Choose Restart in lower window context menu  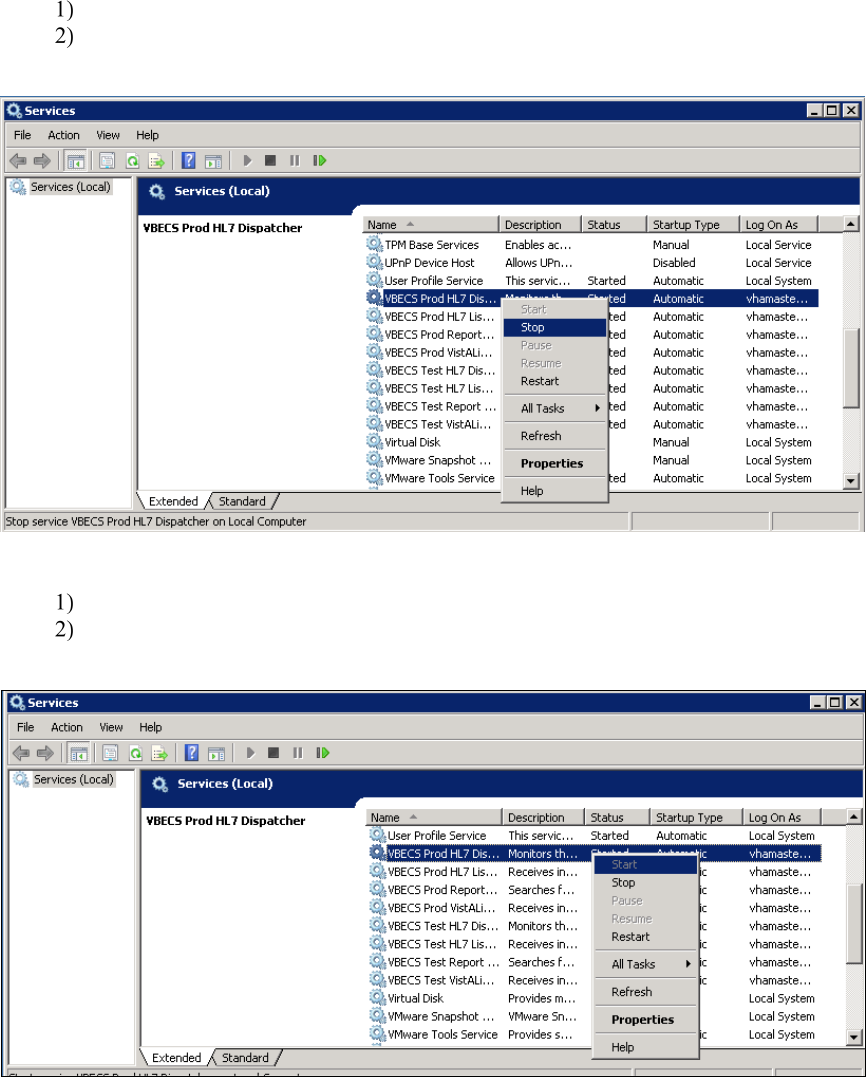point(646,937)
